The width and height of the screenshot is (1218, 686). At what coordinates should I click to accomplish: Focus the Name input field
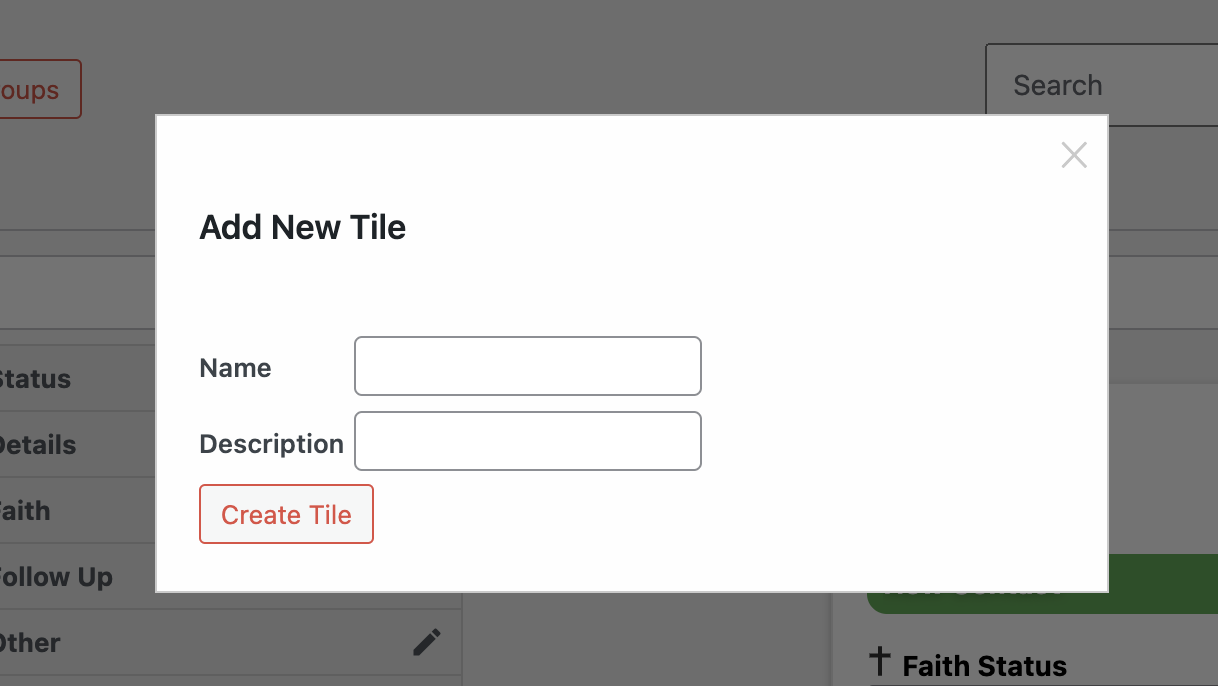click(x=527, y=366)
